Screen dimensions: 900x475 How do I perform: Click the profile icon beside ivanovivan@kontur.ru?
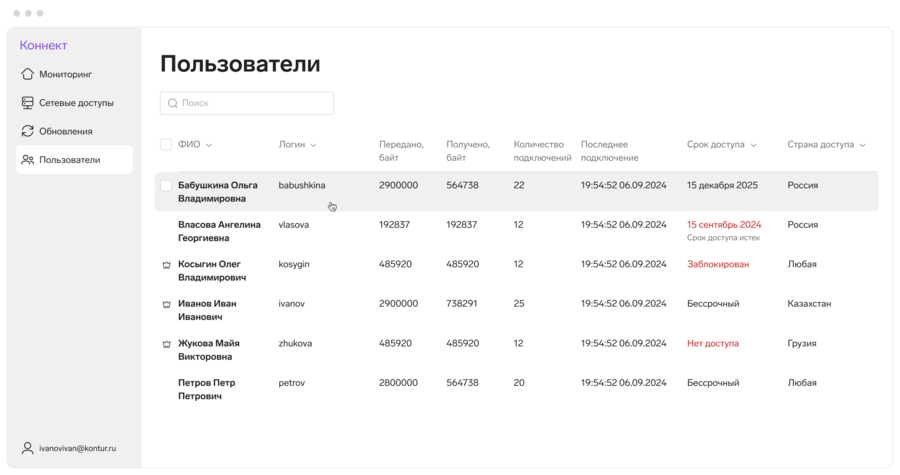point(28,448)
